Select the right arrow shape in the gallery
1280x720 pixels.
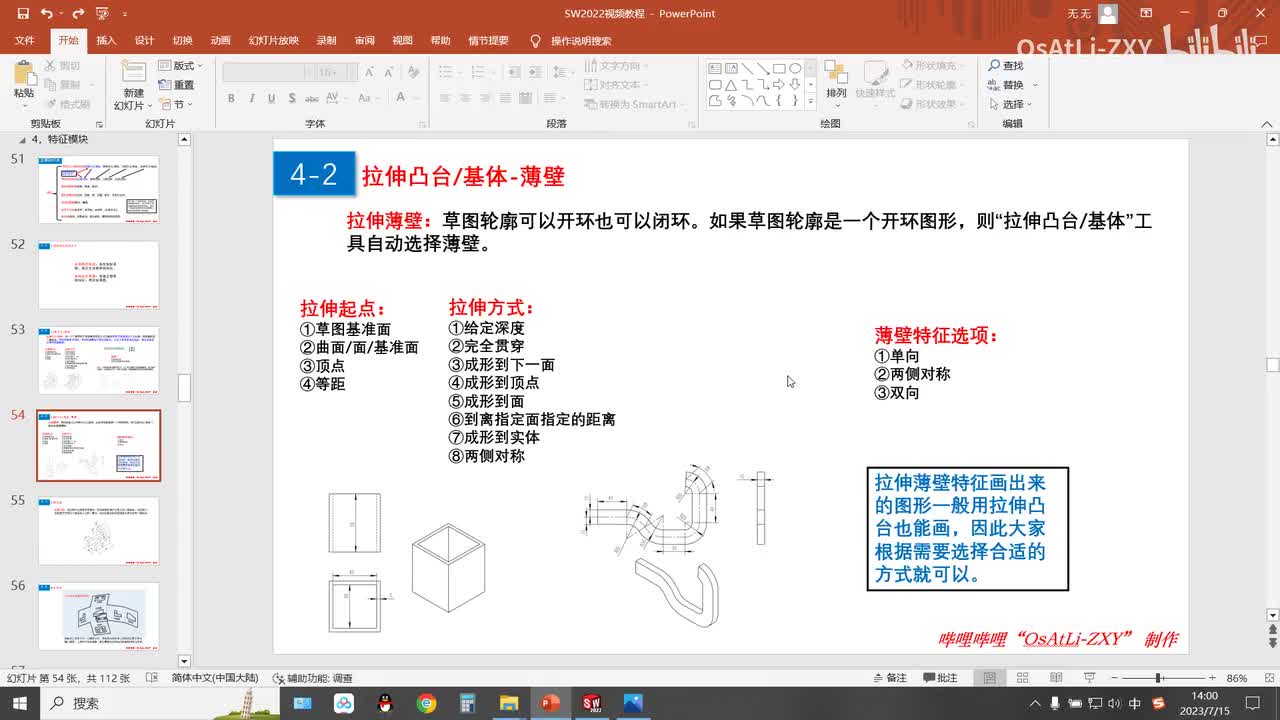coord(779,85)
